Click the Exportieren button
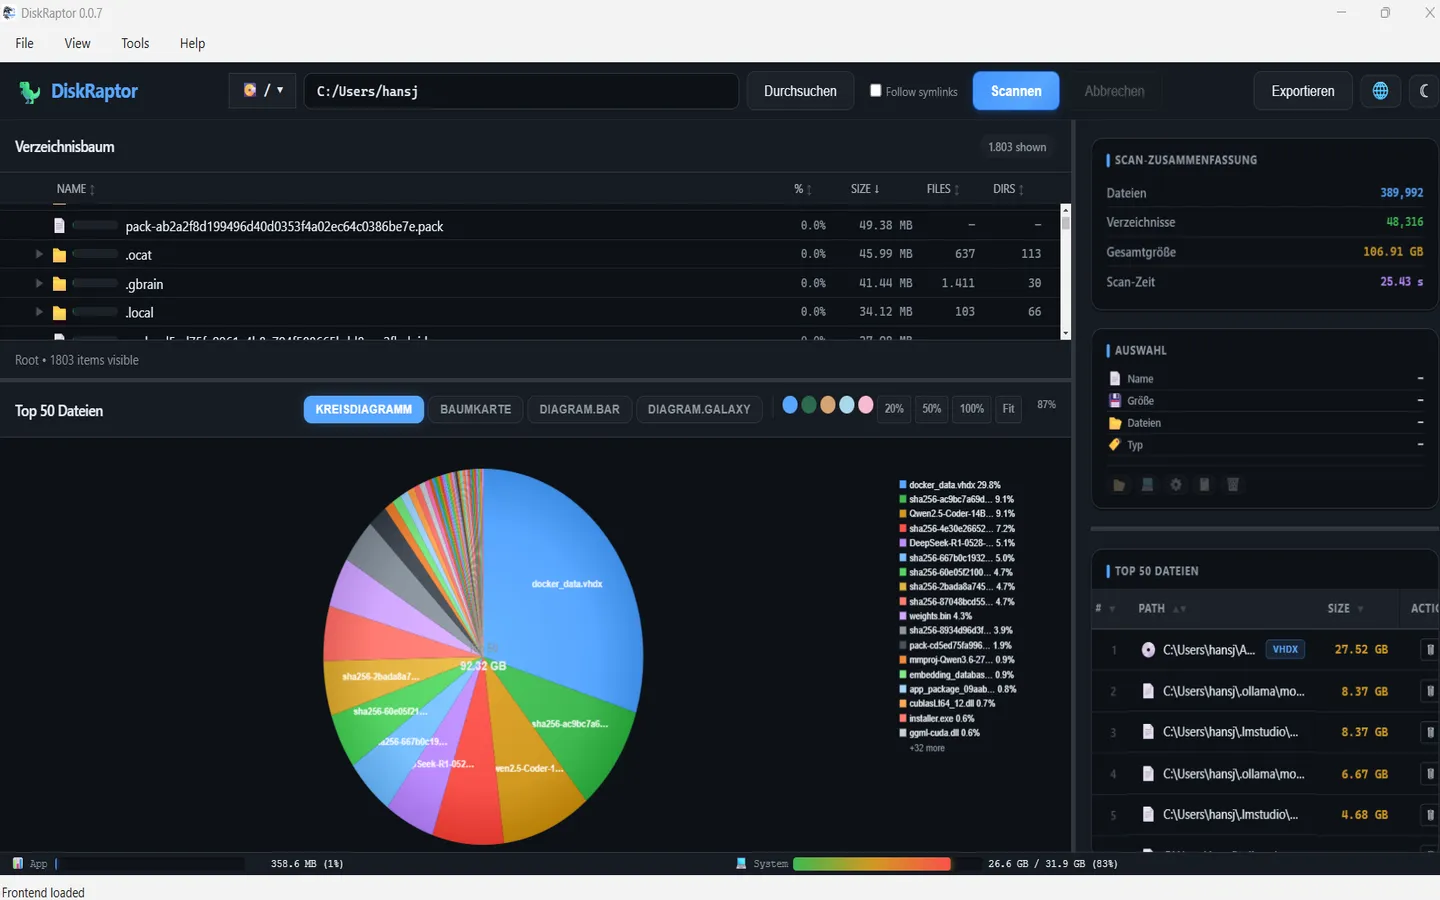 tap(1302, 91)
